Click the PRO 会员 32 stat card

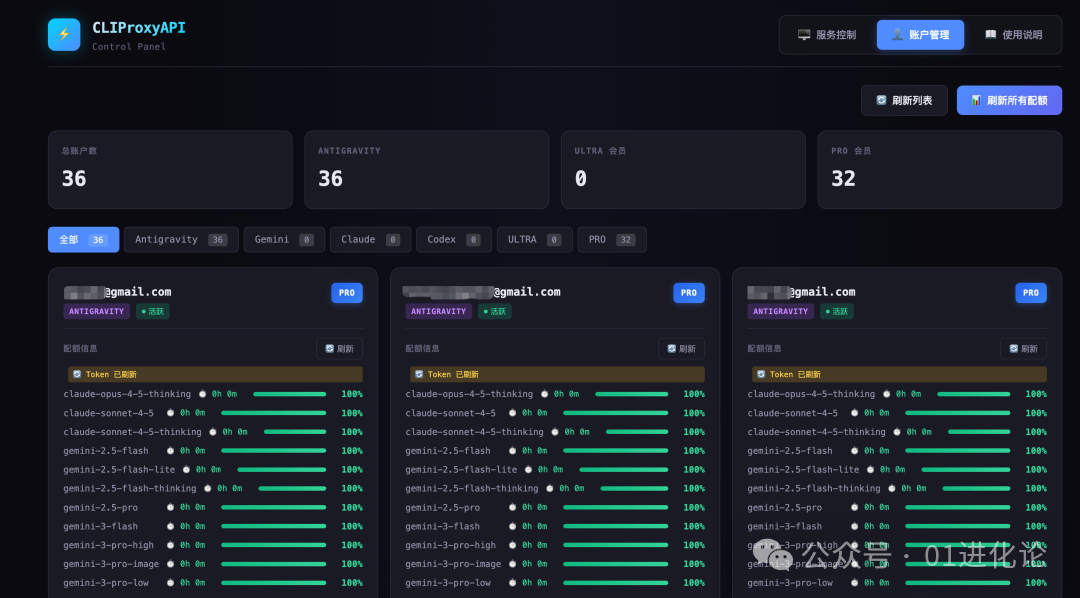tap(939, 169)
